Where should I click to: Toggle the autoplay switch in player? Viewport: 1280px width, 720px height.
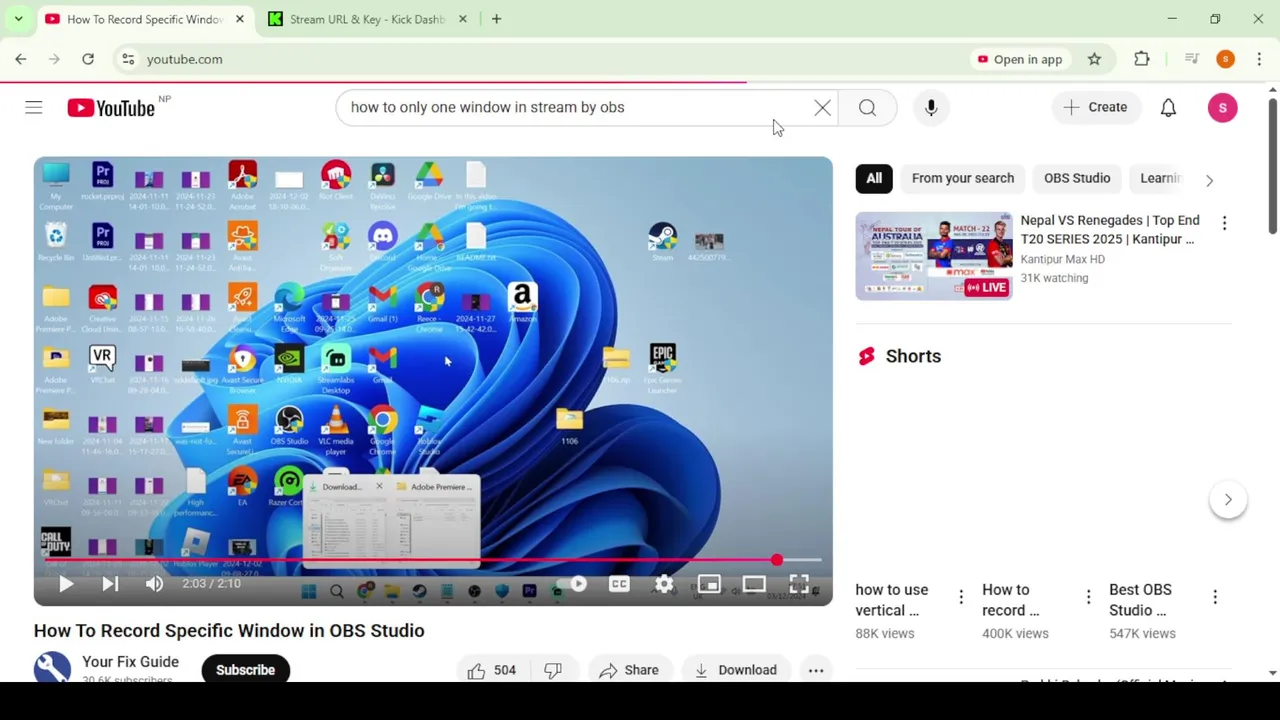point(573,584)
